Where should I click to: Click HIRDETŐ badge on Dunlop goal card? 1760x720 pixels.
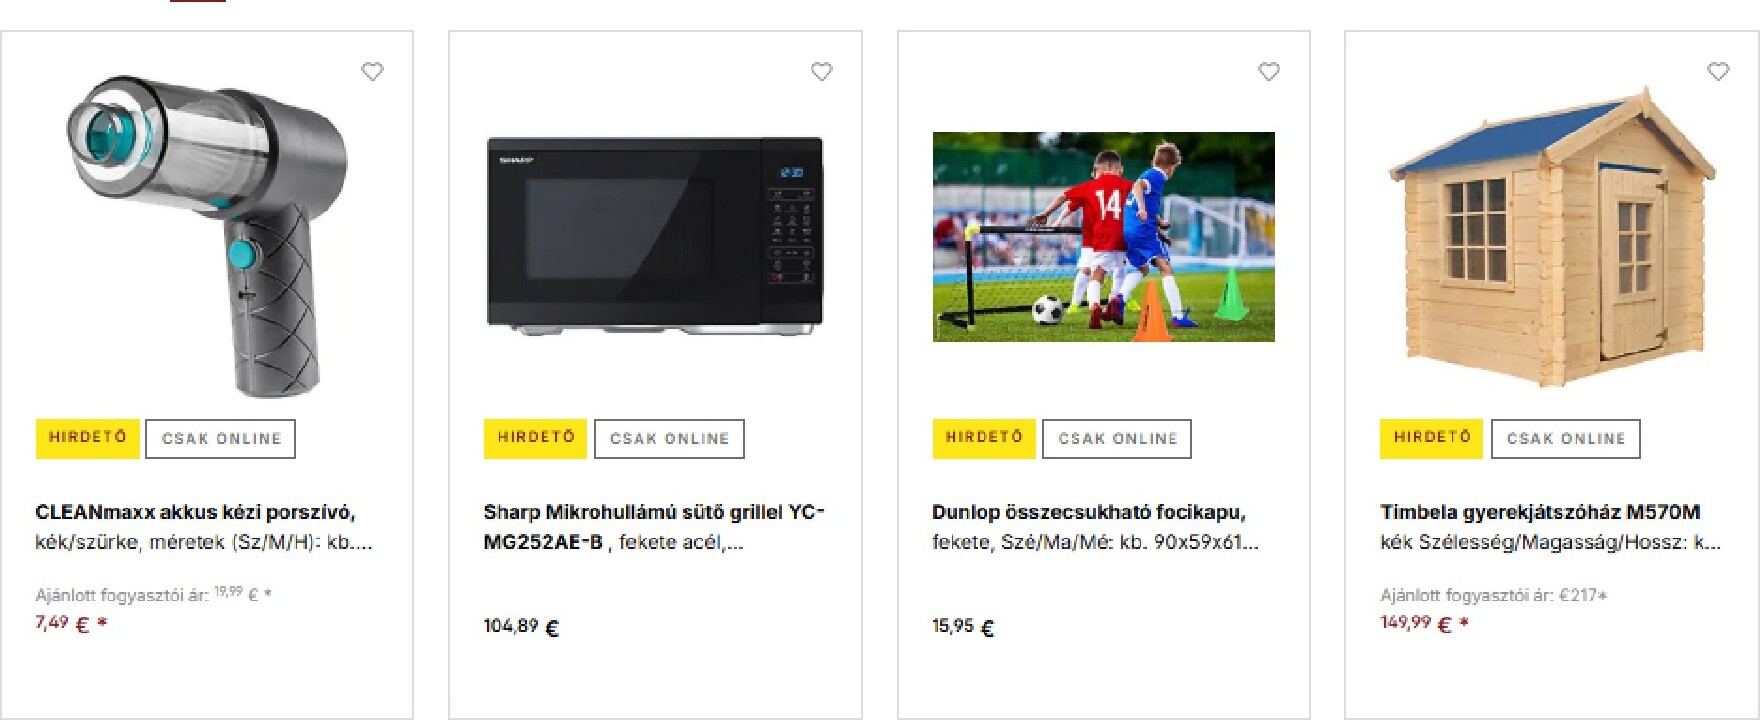click(x=985, y=438)
